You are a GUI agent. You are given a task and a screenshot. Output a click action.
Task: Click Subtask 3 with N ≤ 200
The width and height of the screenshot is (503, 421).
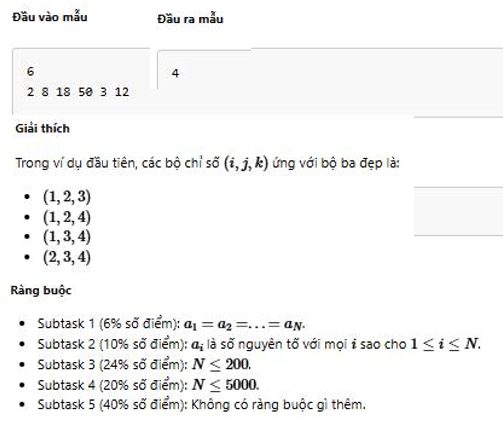[144, 364]
